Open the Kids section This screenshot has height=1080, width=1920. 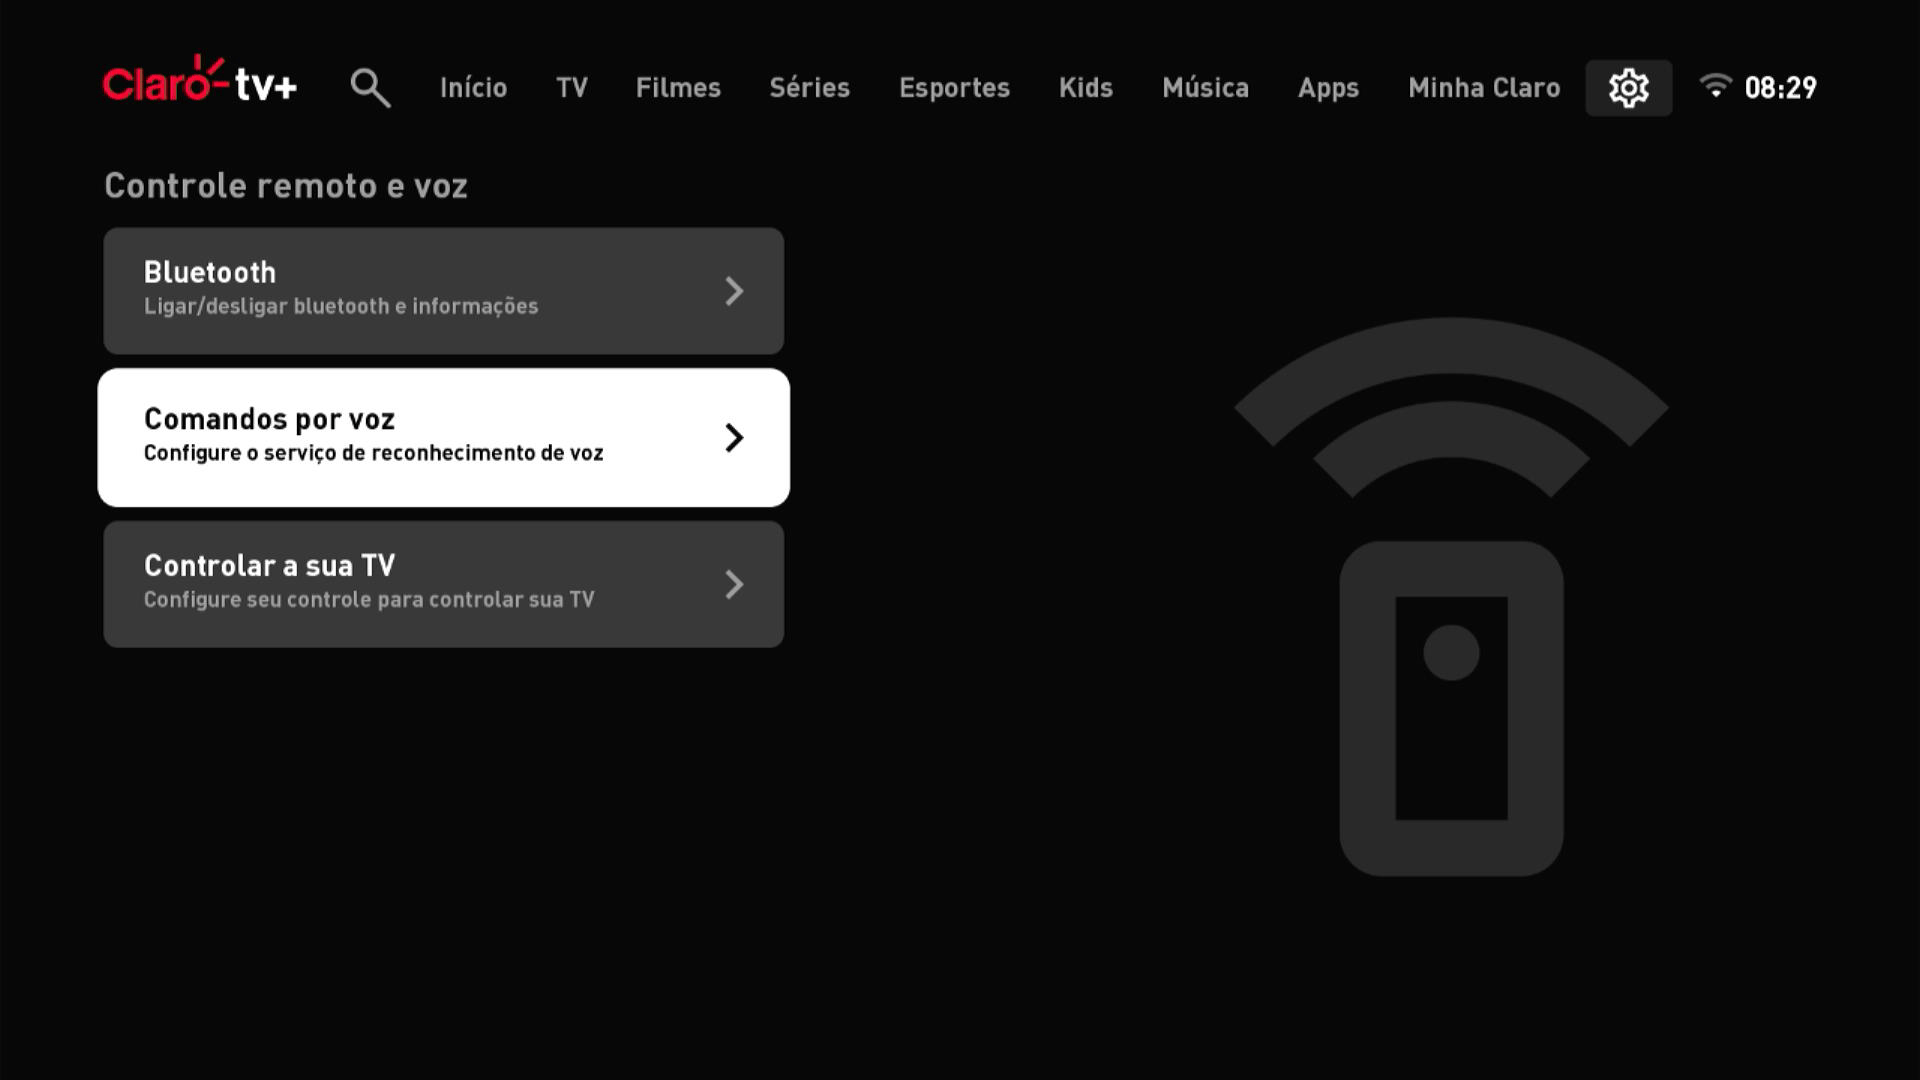(x=1085, y=88)
